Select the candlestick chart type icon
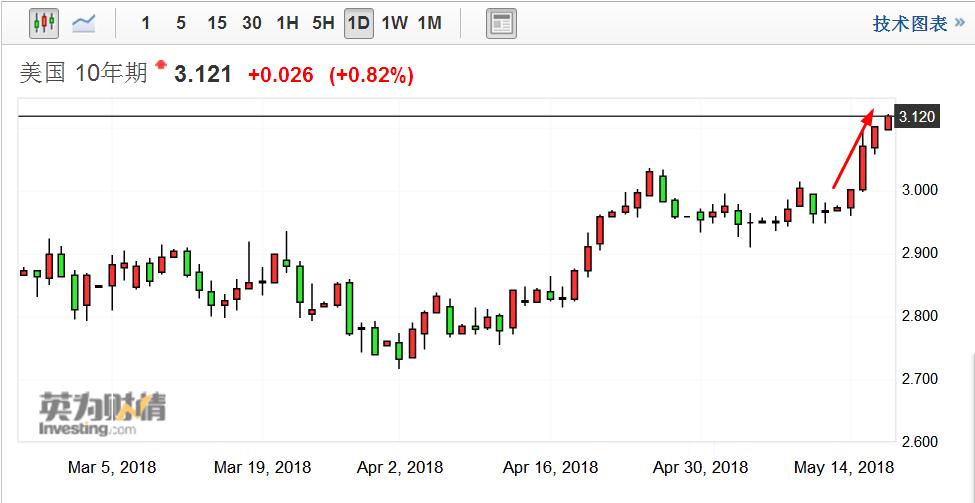The width and height of the screenshot is (975, 503). coord(44,24)
